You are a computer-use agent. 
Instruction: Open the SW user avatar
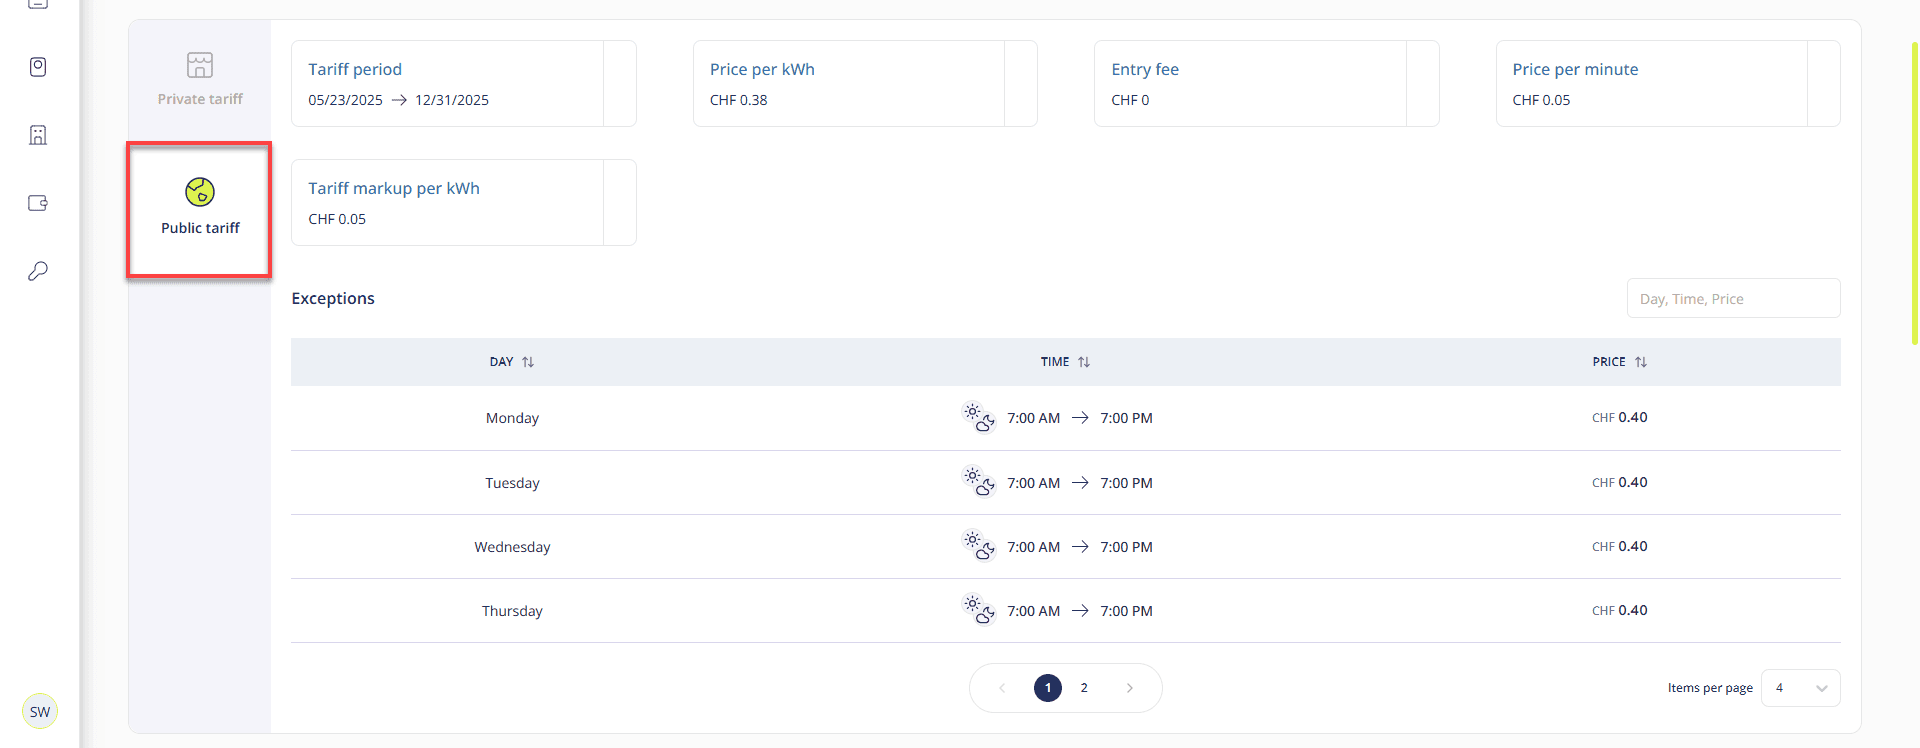pyautogui.click(x=40, y=712)
